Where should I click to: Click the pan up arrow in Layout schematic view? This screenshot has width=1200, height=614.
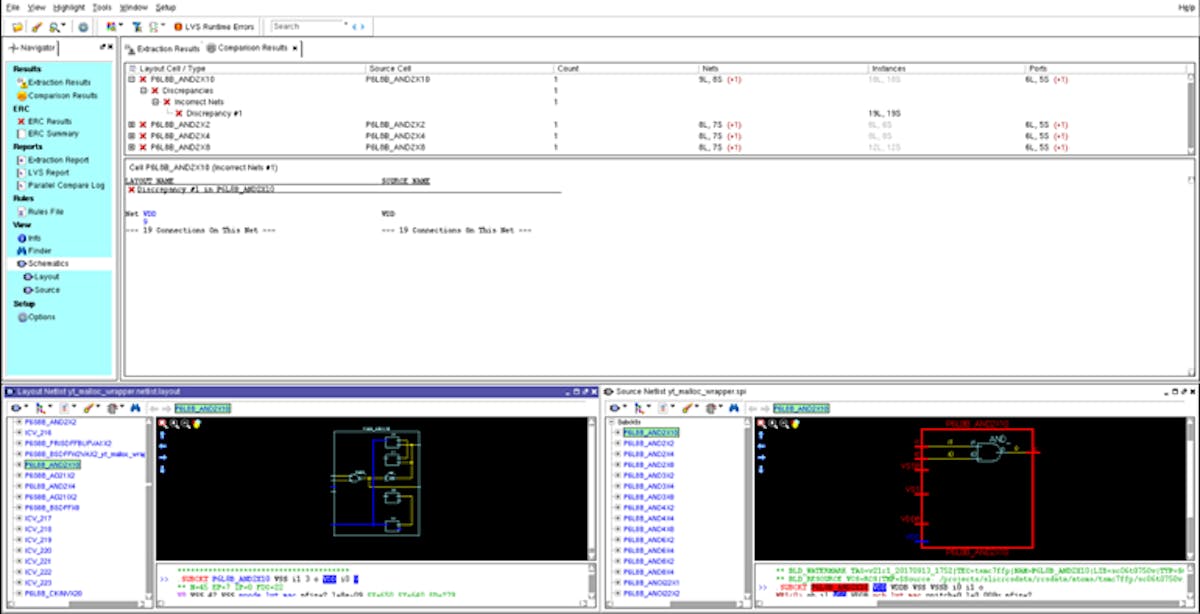163,436
